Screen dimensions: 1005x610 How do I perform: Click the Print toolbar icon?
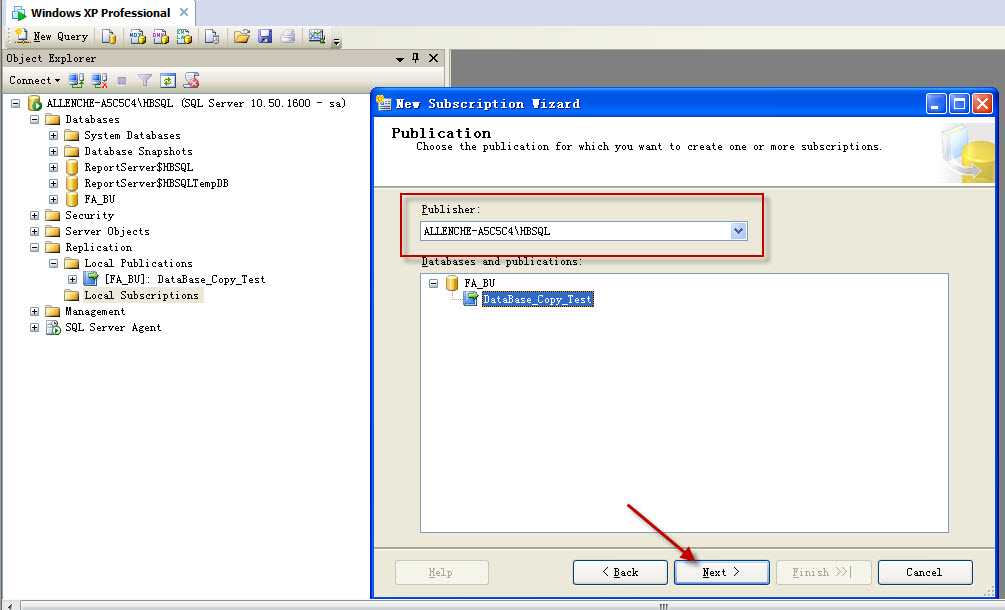tap(288, 37)
